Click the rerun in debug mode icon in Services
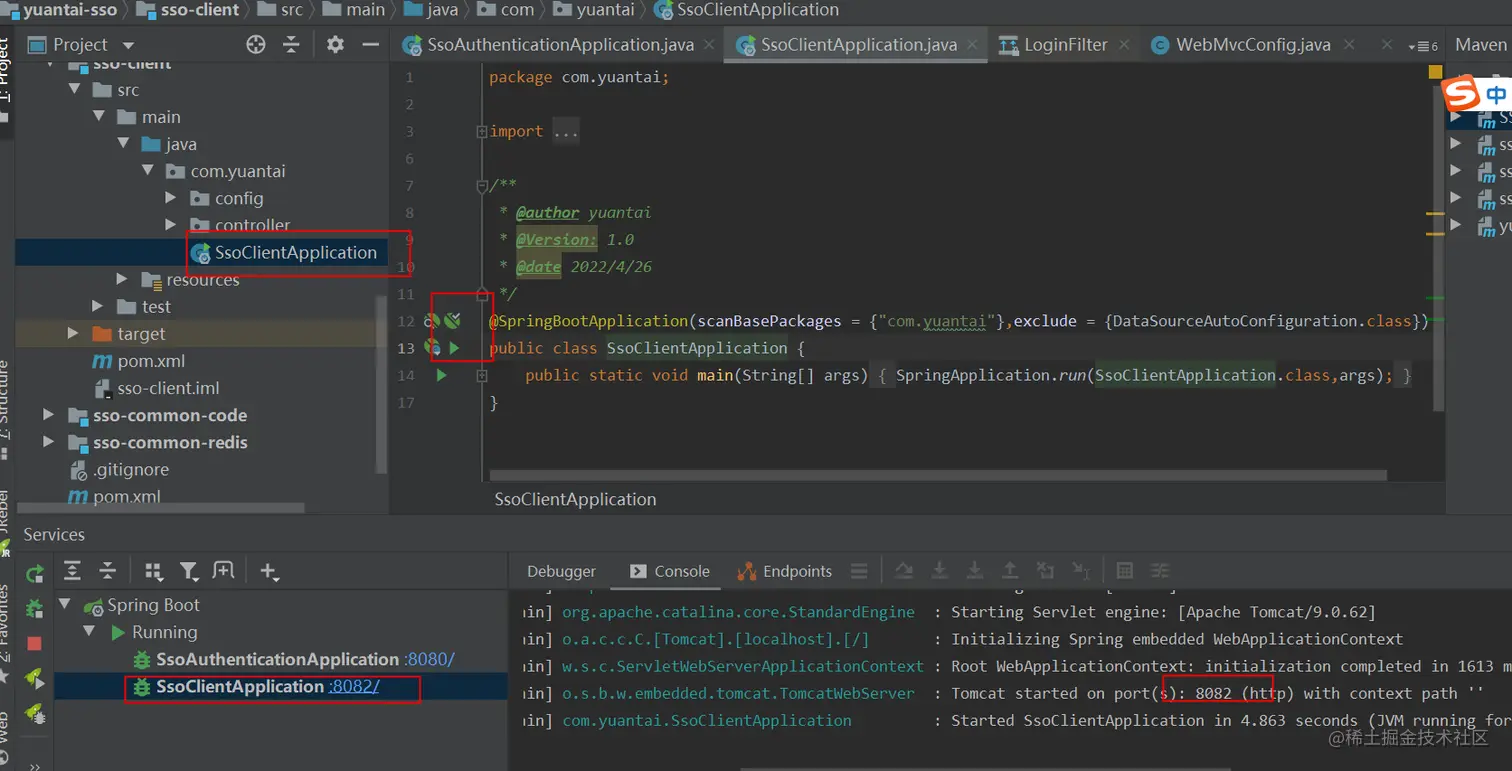1512x771 pixels. [x=35, y=608]
